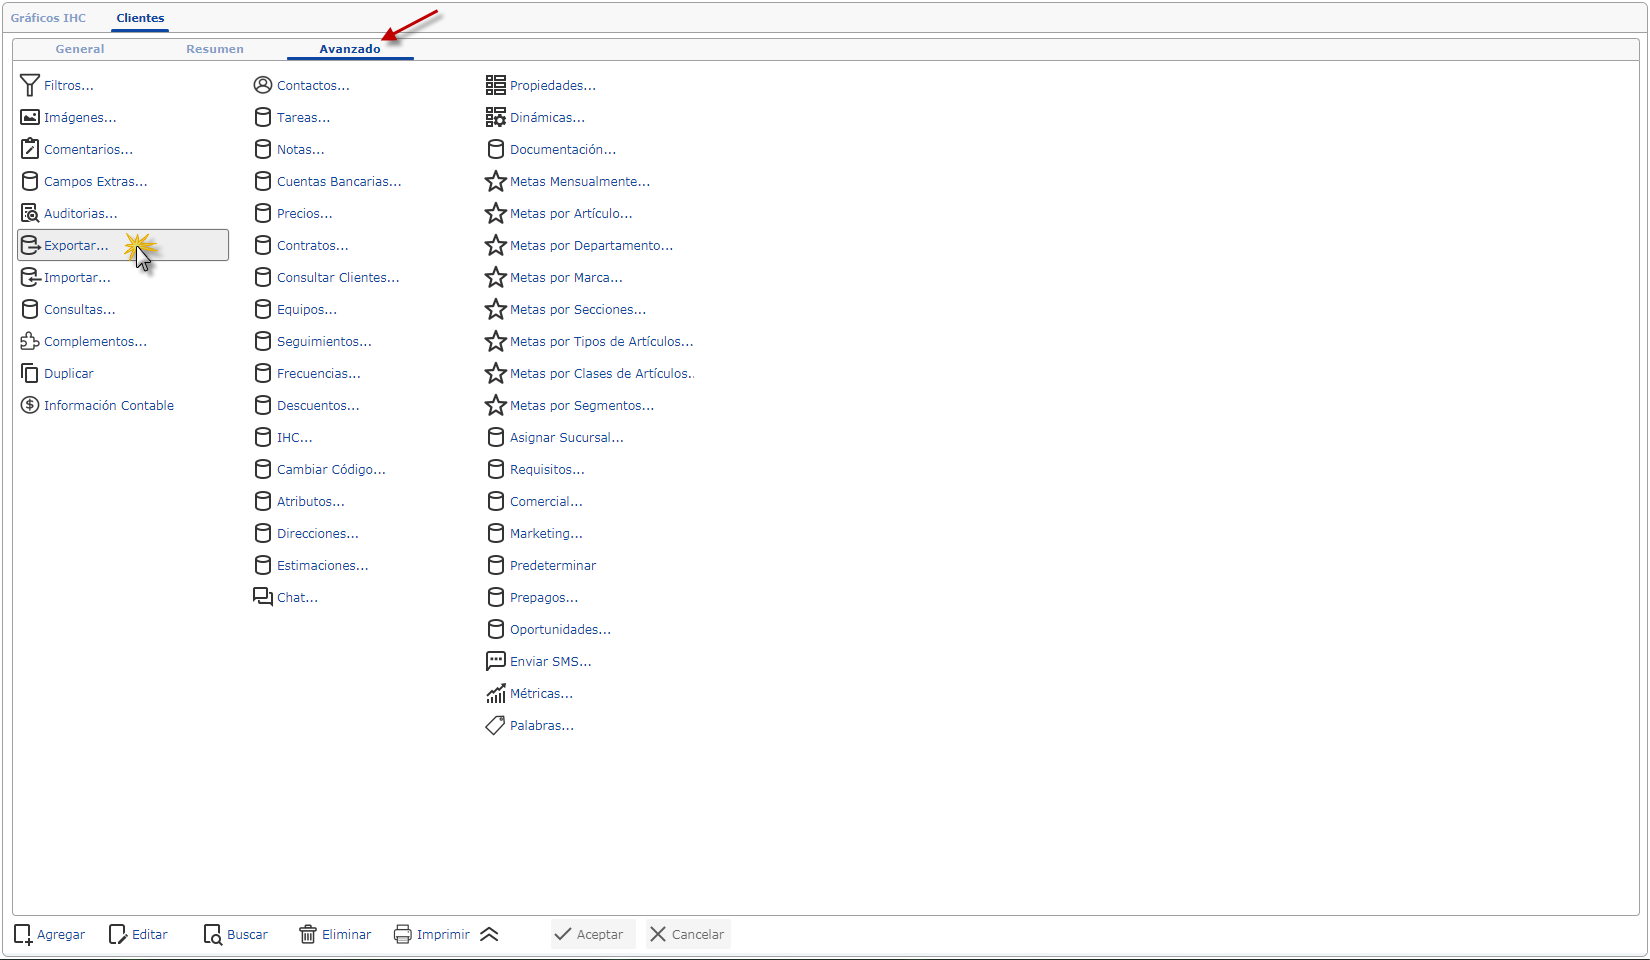Viewport: 1650px width, 960px height.
Task: Open the Chat speech bubbles icon
Action: pyautogui.click(x=263, y=597)
